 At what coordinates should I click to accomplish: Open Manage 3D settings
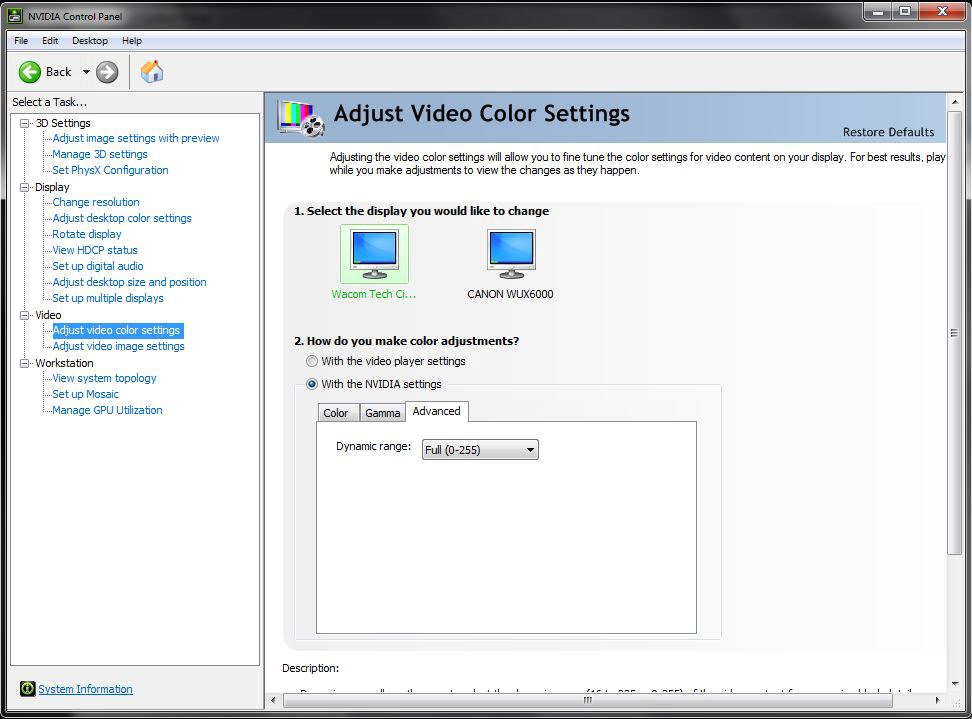point(100,154)
